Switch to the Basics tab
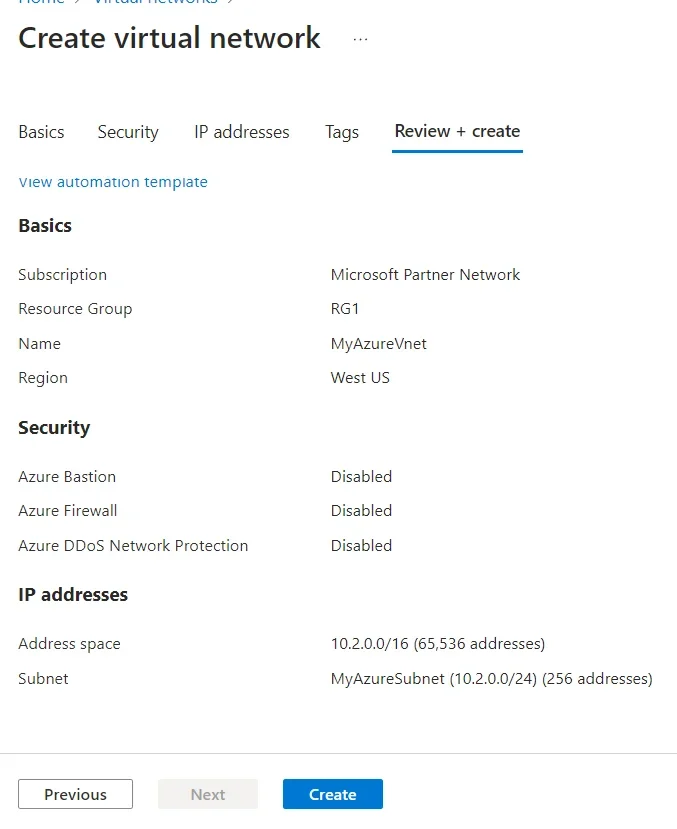This screenshot has width=677, height=829. tap(41, 132)
